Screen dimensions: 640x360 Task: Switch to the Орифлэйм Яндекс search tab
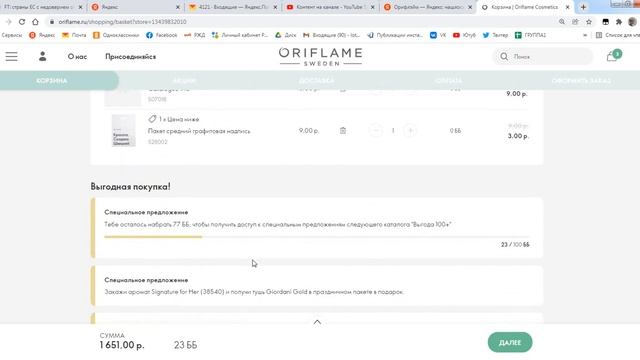pyautogui.click(x=428, y=7)
